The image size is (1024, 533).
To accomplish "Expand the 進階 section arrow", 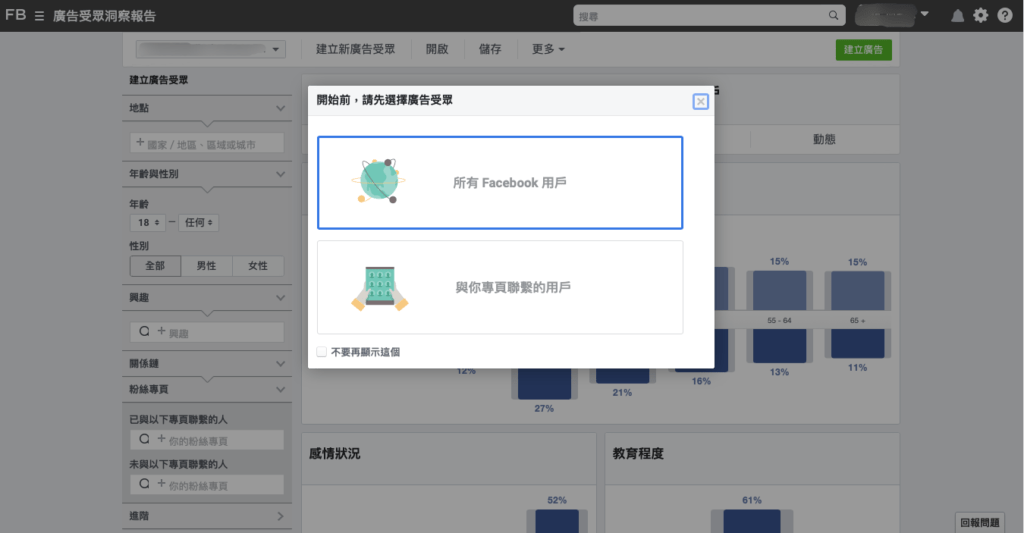I will [x=280, y=516].
